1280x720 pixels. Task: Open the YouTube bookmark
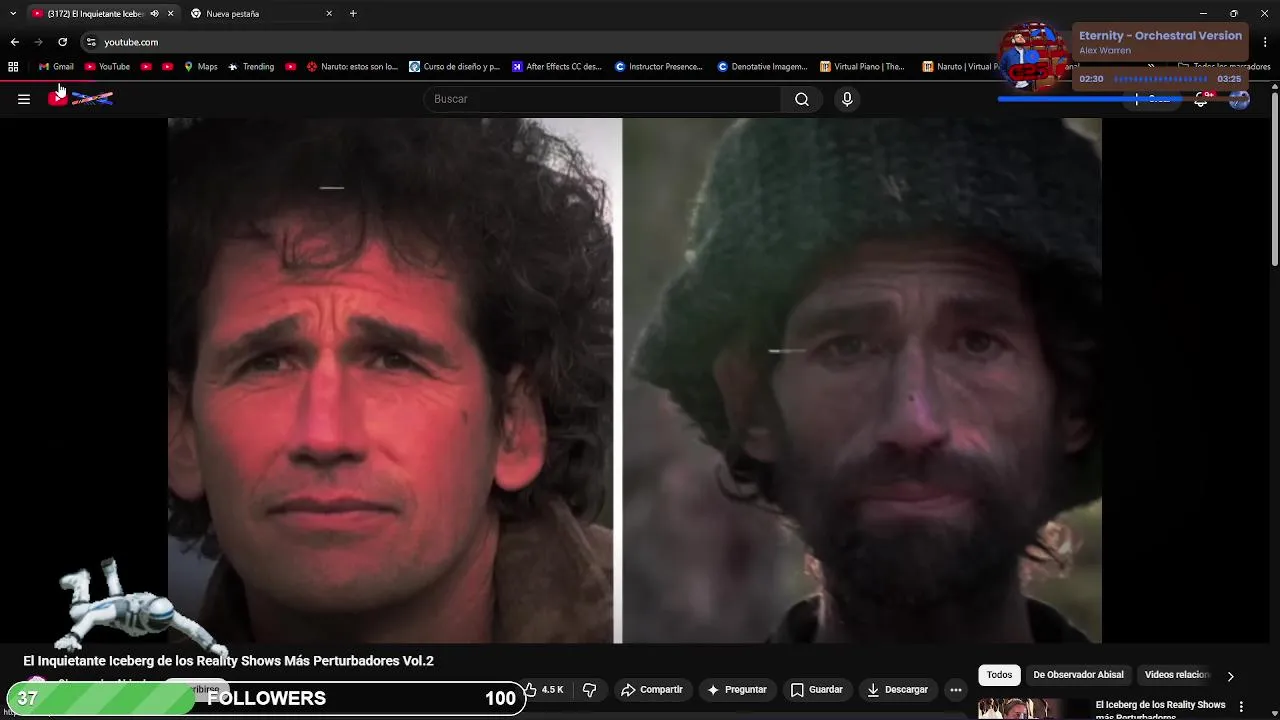(107, 67)
